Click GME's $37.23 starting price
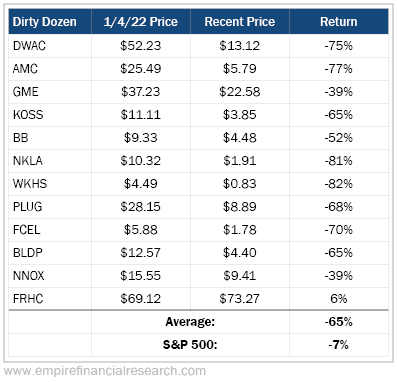This screenshot has height=382, width=397. 140,92
